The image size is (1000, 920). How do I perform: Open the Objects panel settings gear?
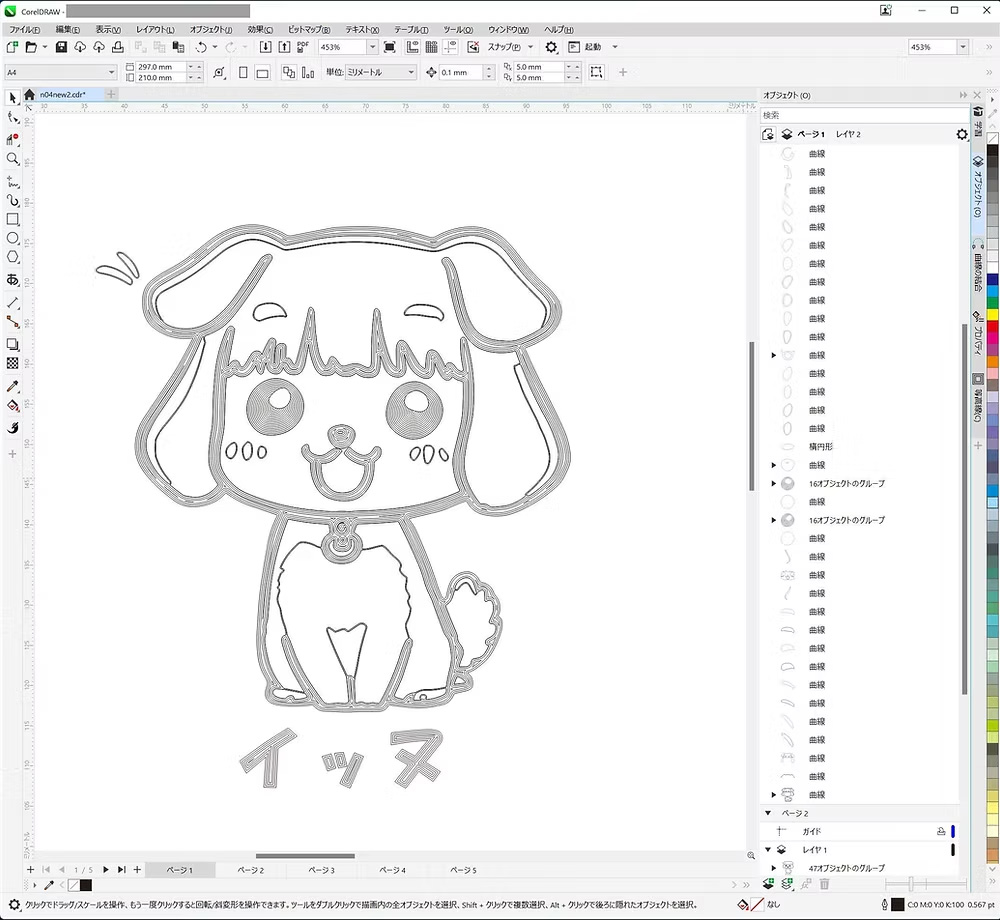[961, 133]
